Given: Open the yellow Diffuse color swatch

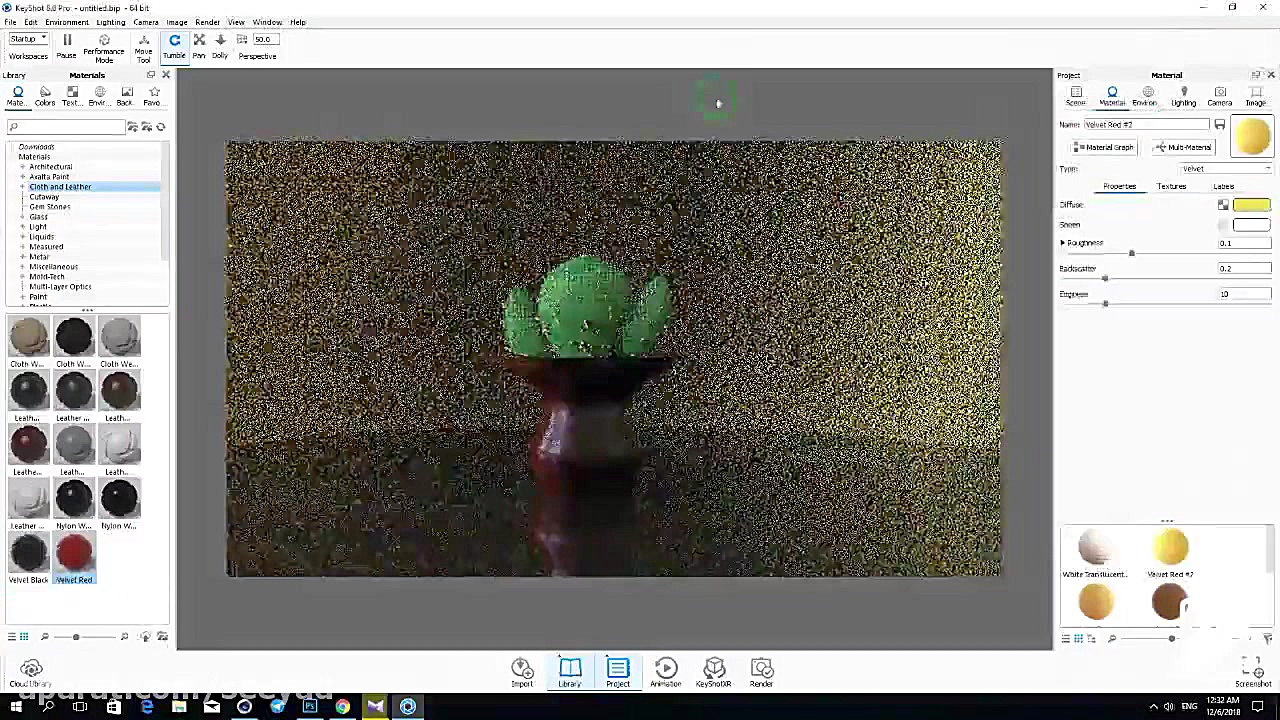Looking at the screenshot, I should [1251, 205].
